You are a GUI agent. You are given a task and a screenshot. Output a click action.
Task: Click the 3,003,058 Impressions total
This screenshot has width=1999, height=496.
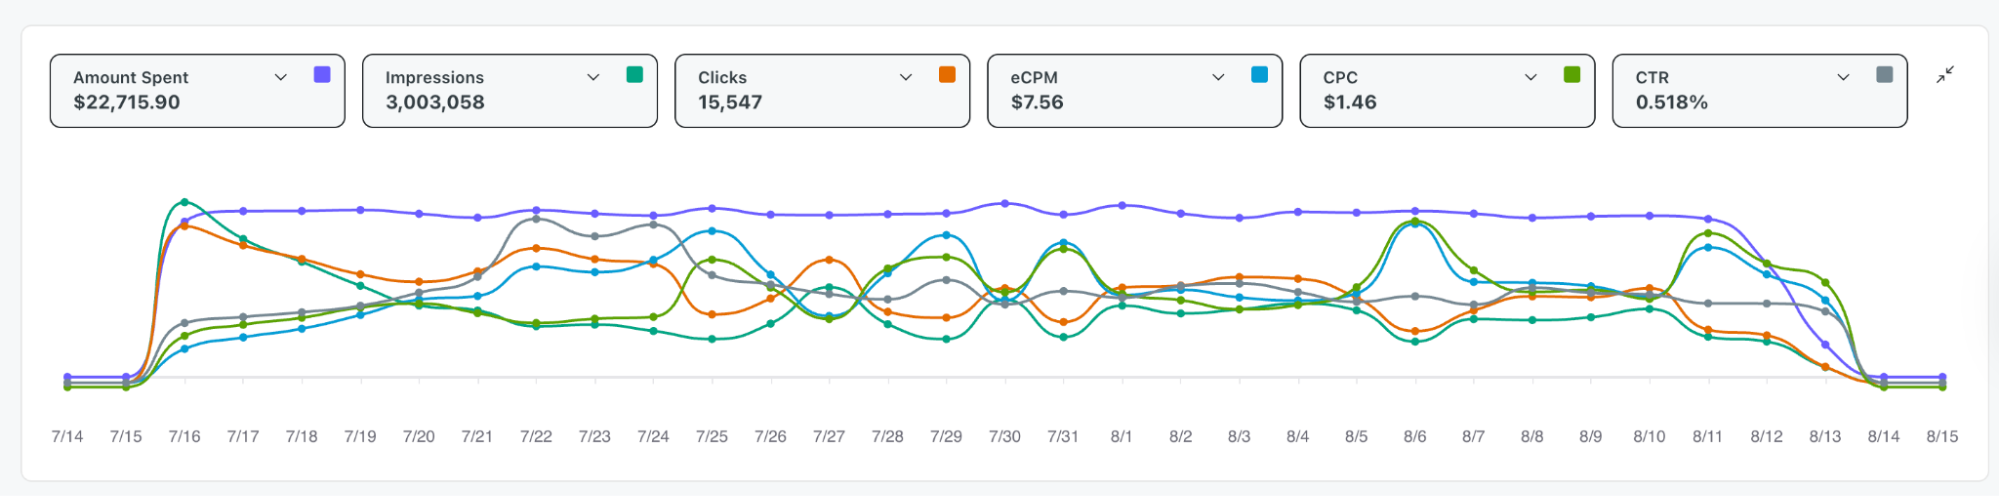coord(435,102)
